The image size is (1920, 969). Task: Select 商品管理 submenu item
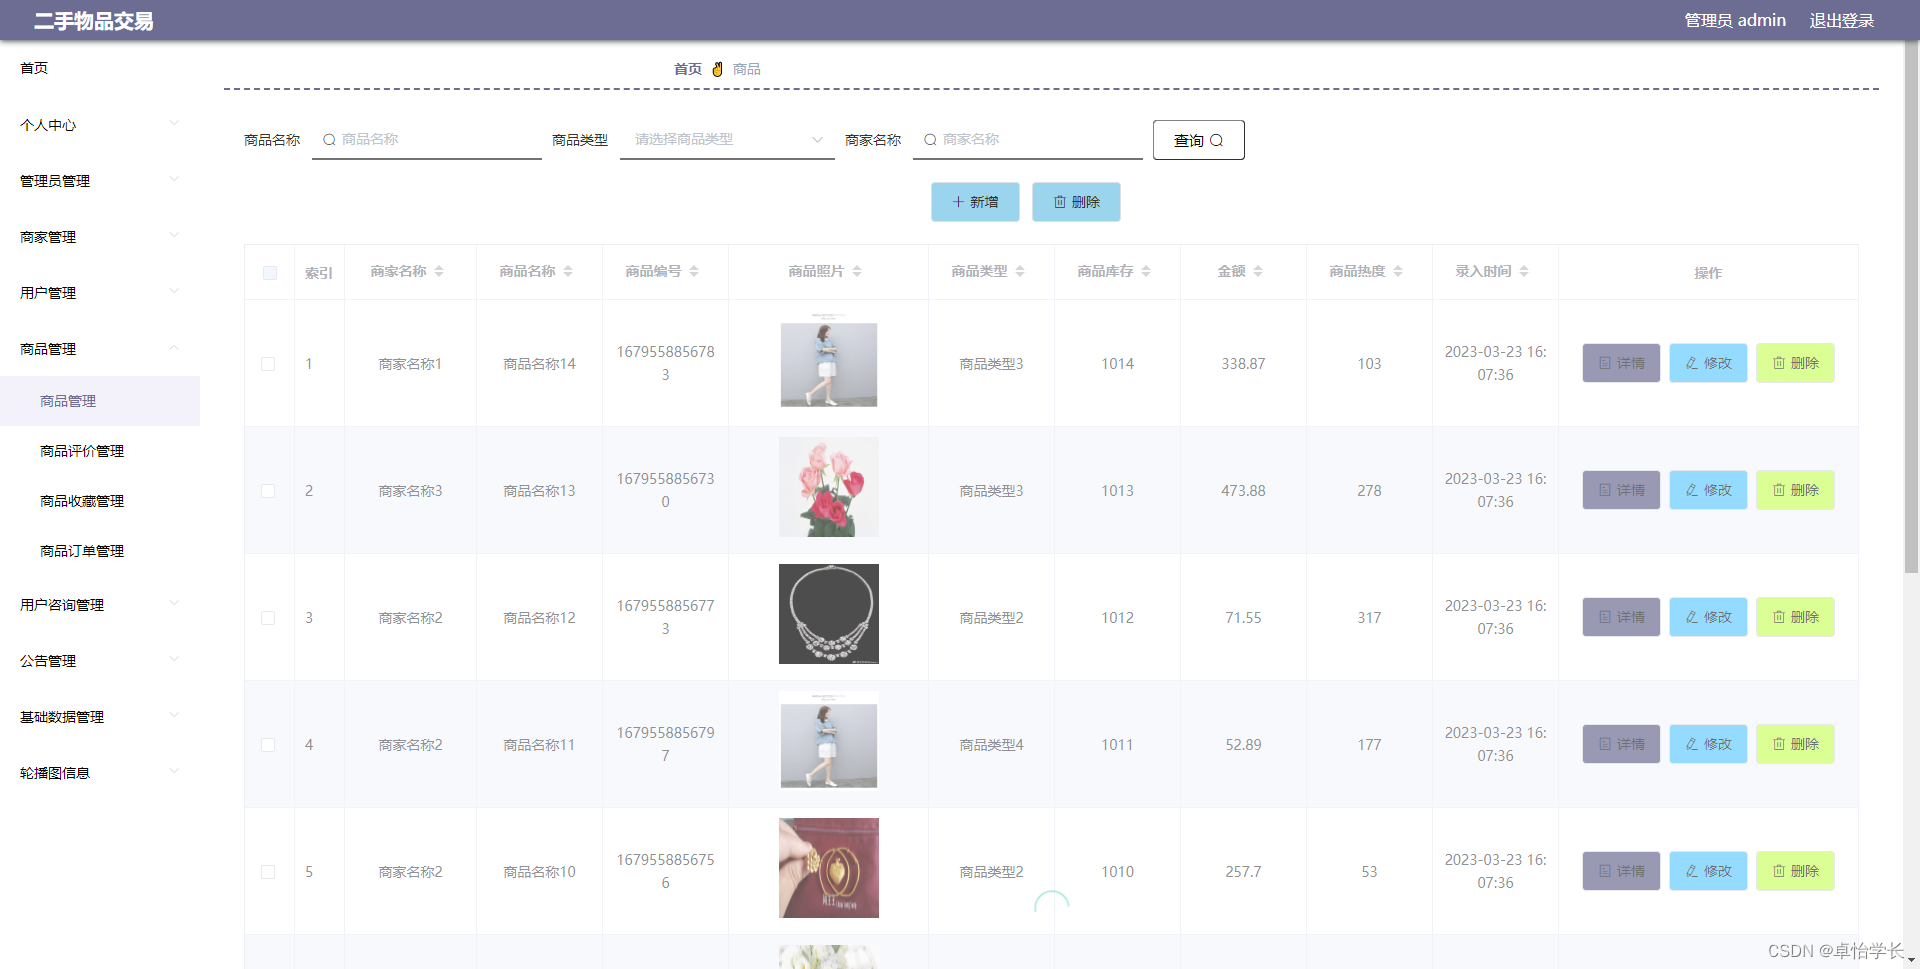100,401
